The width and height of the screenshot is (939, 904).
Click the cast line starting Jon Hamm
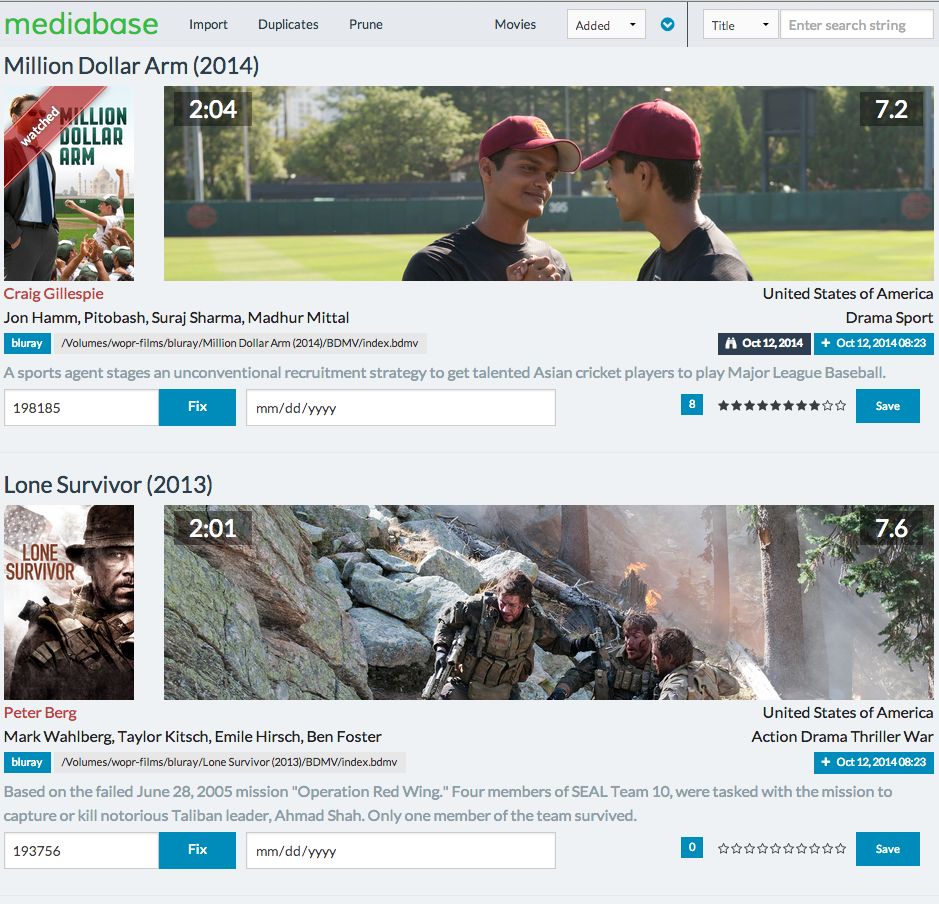176,317
